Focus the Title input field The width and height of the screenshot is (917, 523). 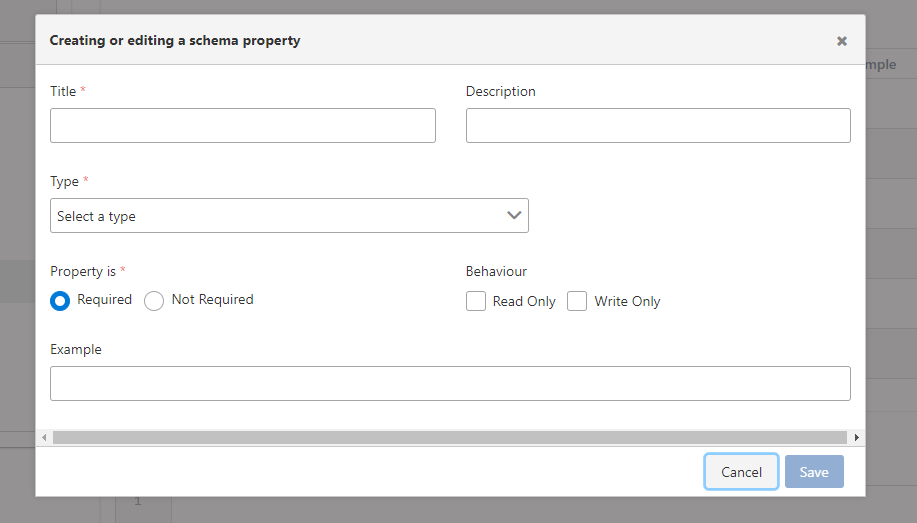(243, 126)
